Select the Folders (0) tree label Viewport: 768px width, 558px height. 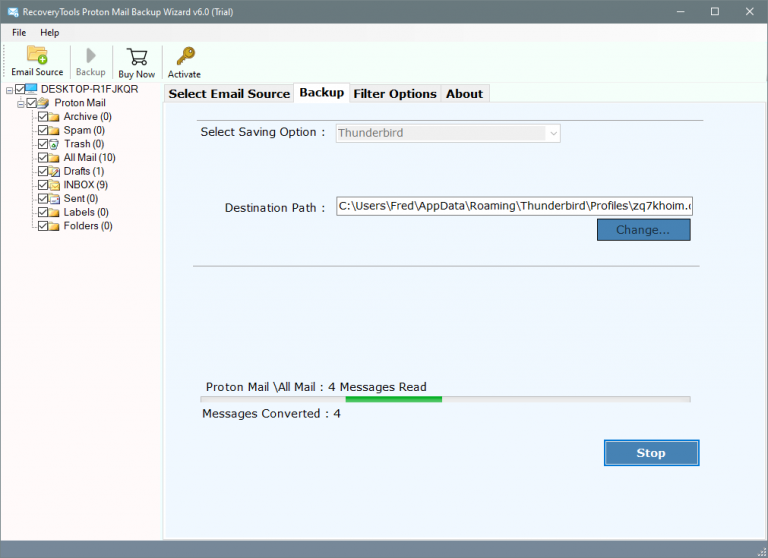88,226
